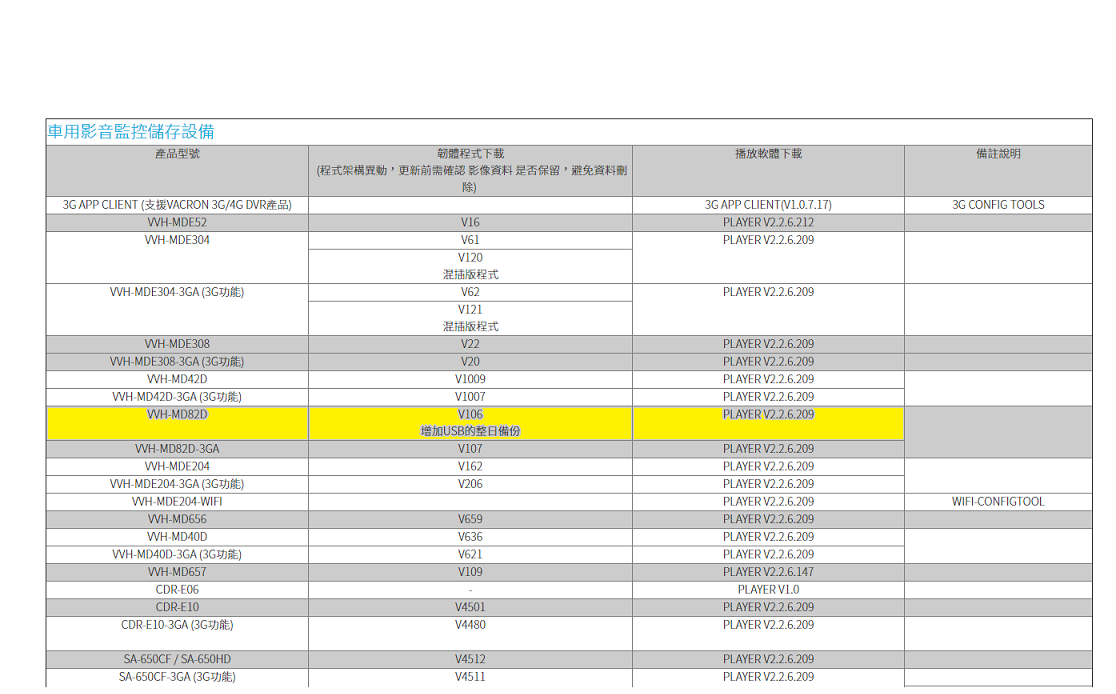Download firmware V621 for VVH-MD40D-3GA

[470, 554]
